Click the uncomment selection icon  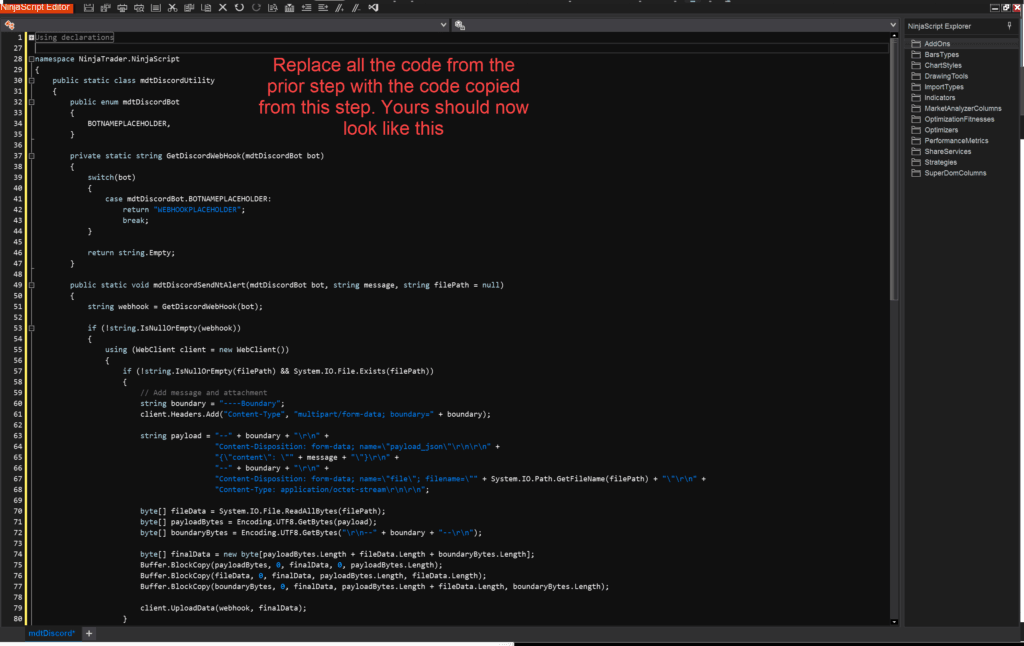coord(357,8)
